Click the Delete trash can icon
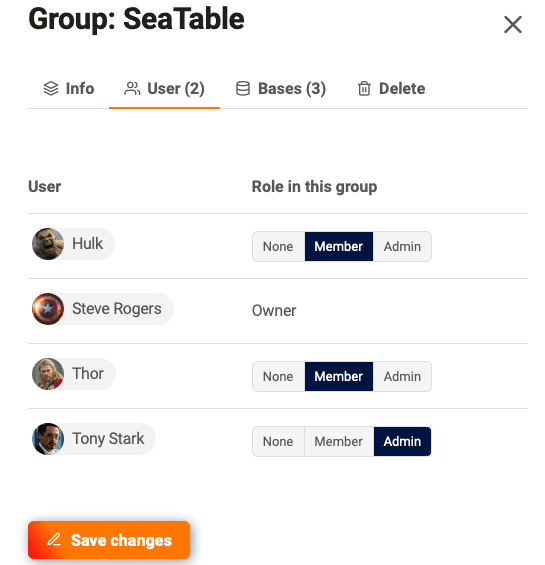545x565 pixels. click(x=364, y=88)
